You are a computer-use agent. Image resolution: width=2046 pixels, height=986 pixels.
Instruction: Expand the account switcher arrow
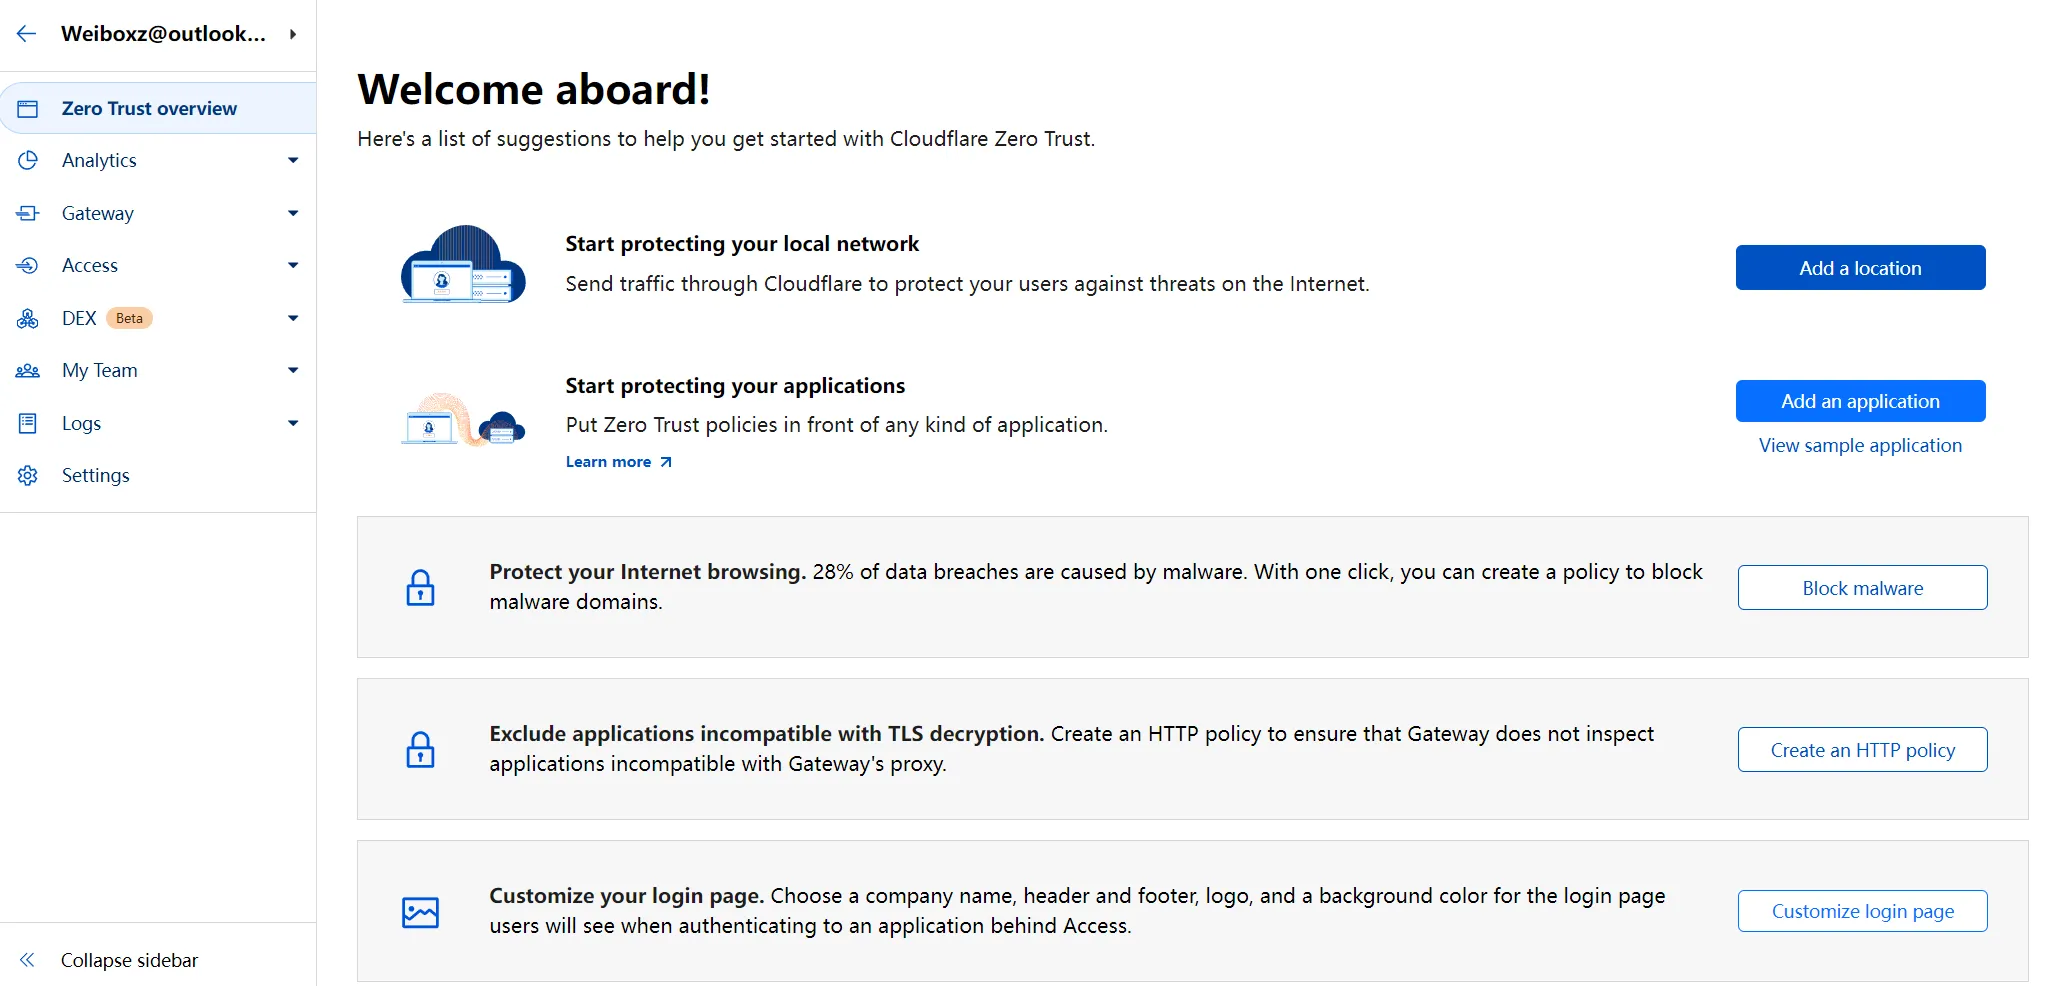click(293, 34)
